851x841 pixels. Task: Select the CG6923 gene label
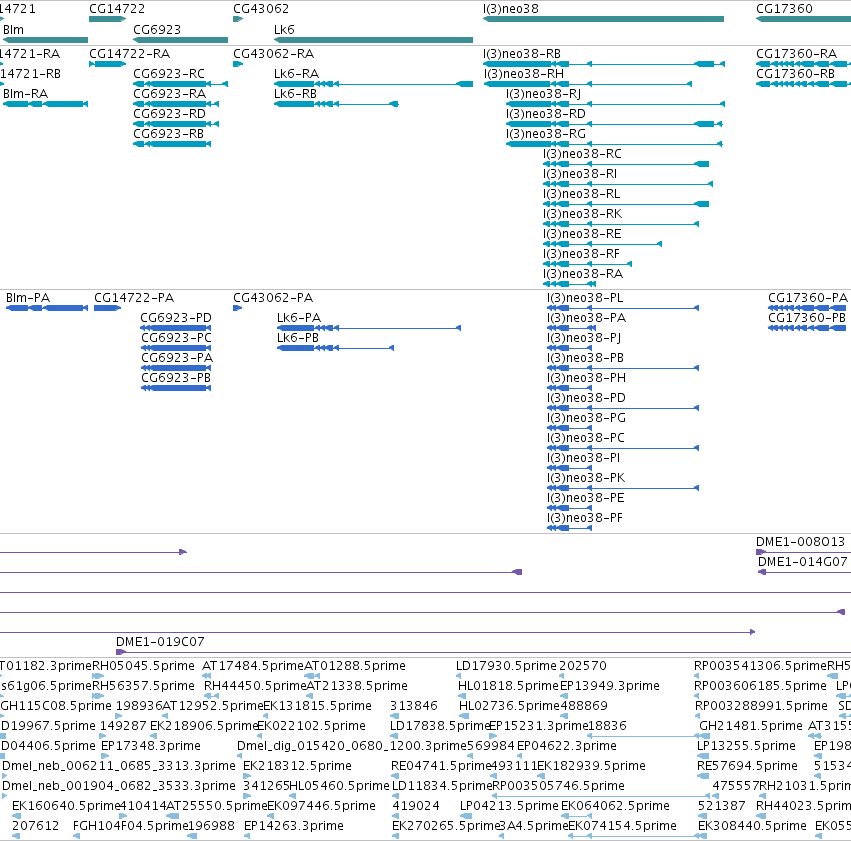(x=157, y=29)
